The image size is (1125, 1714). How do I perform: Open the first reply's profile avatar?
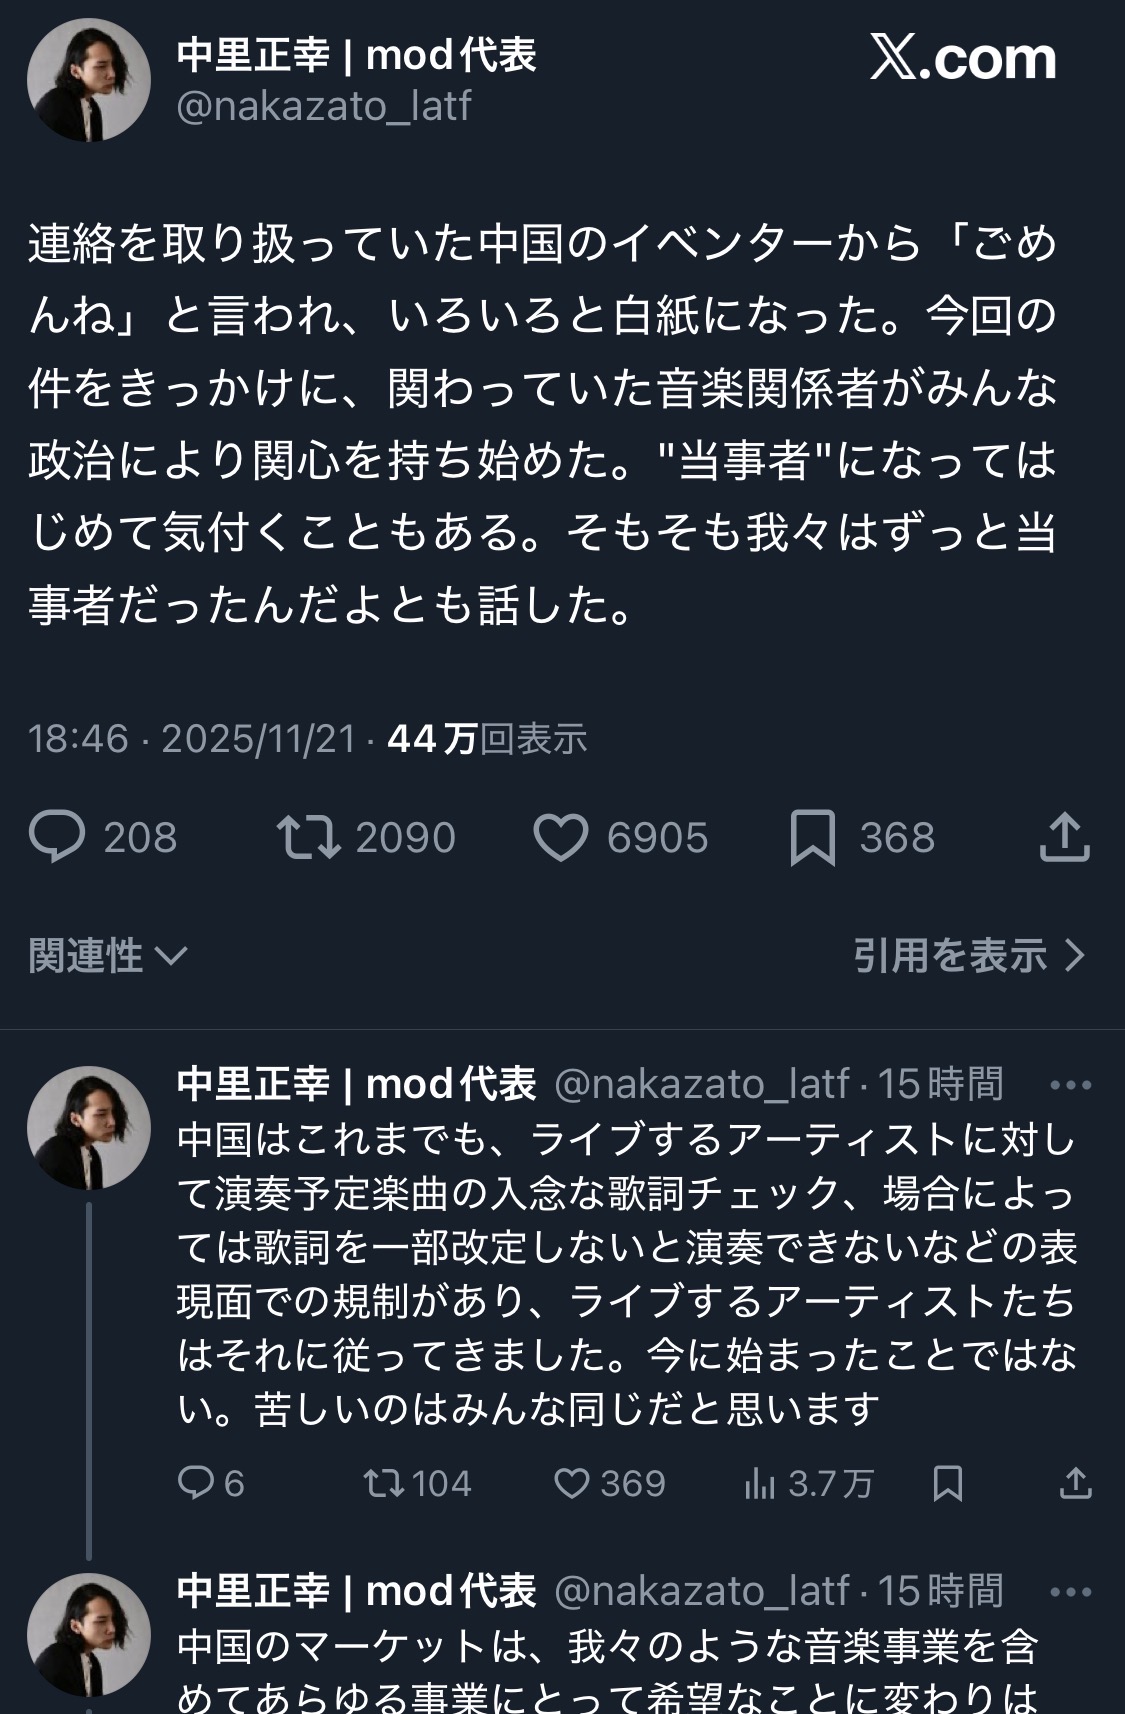89,1127
